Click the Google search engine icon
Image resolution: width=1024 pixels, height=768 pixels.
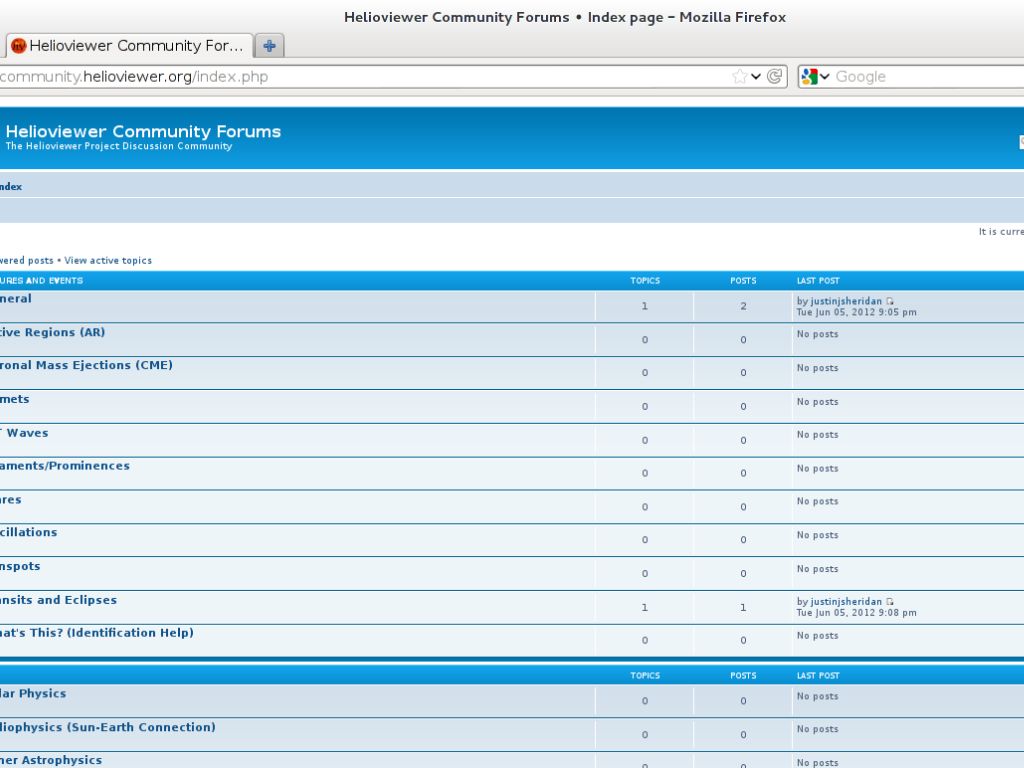coord(810,77)
